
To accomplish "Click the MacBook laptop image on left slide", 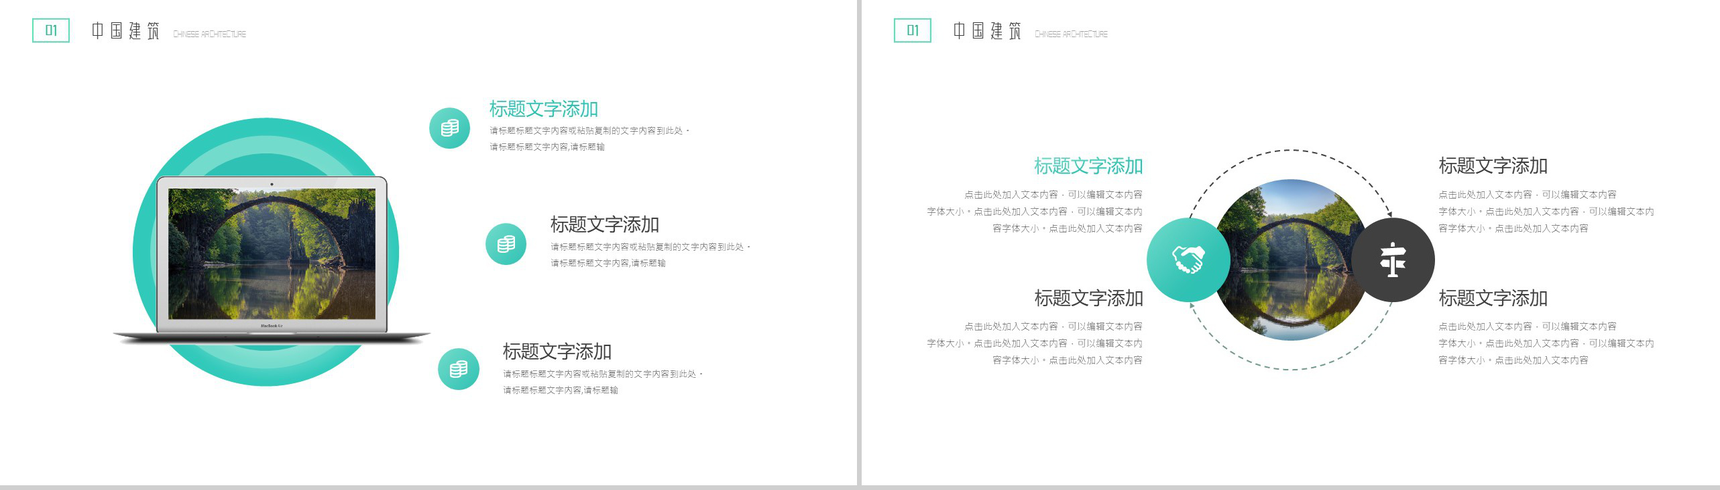I will click(x=272, y=258).
